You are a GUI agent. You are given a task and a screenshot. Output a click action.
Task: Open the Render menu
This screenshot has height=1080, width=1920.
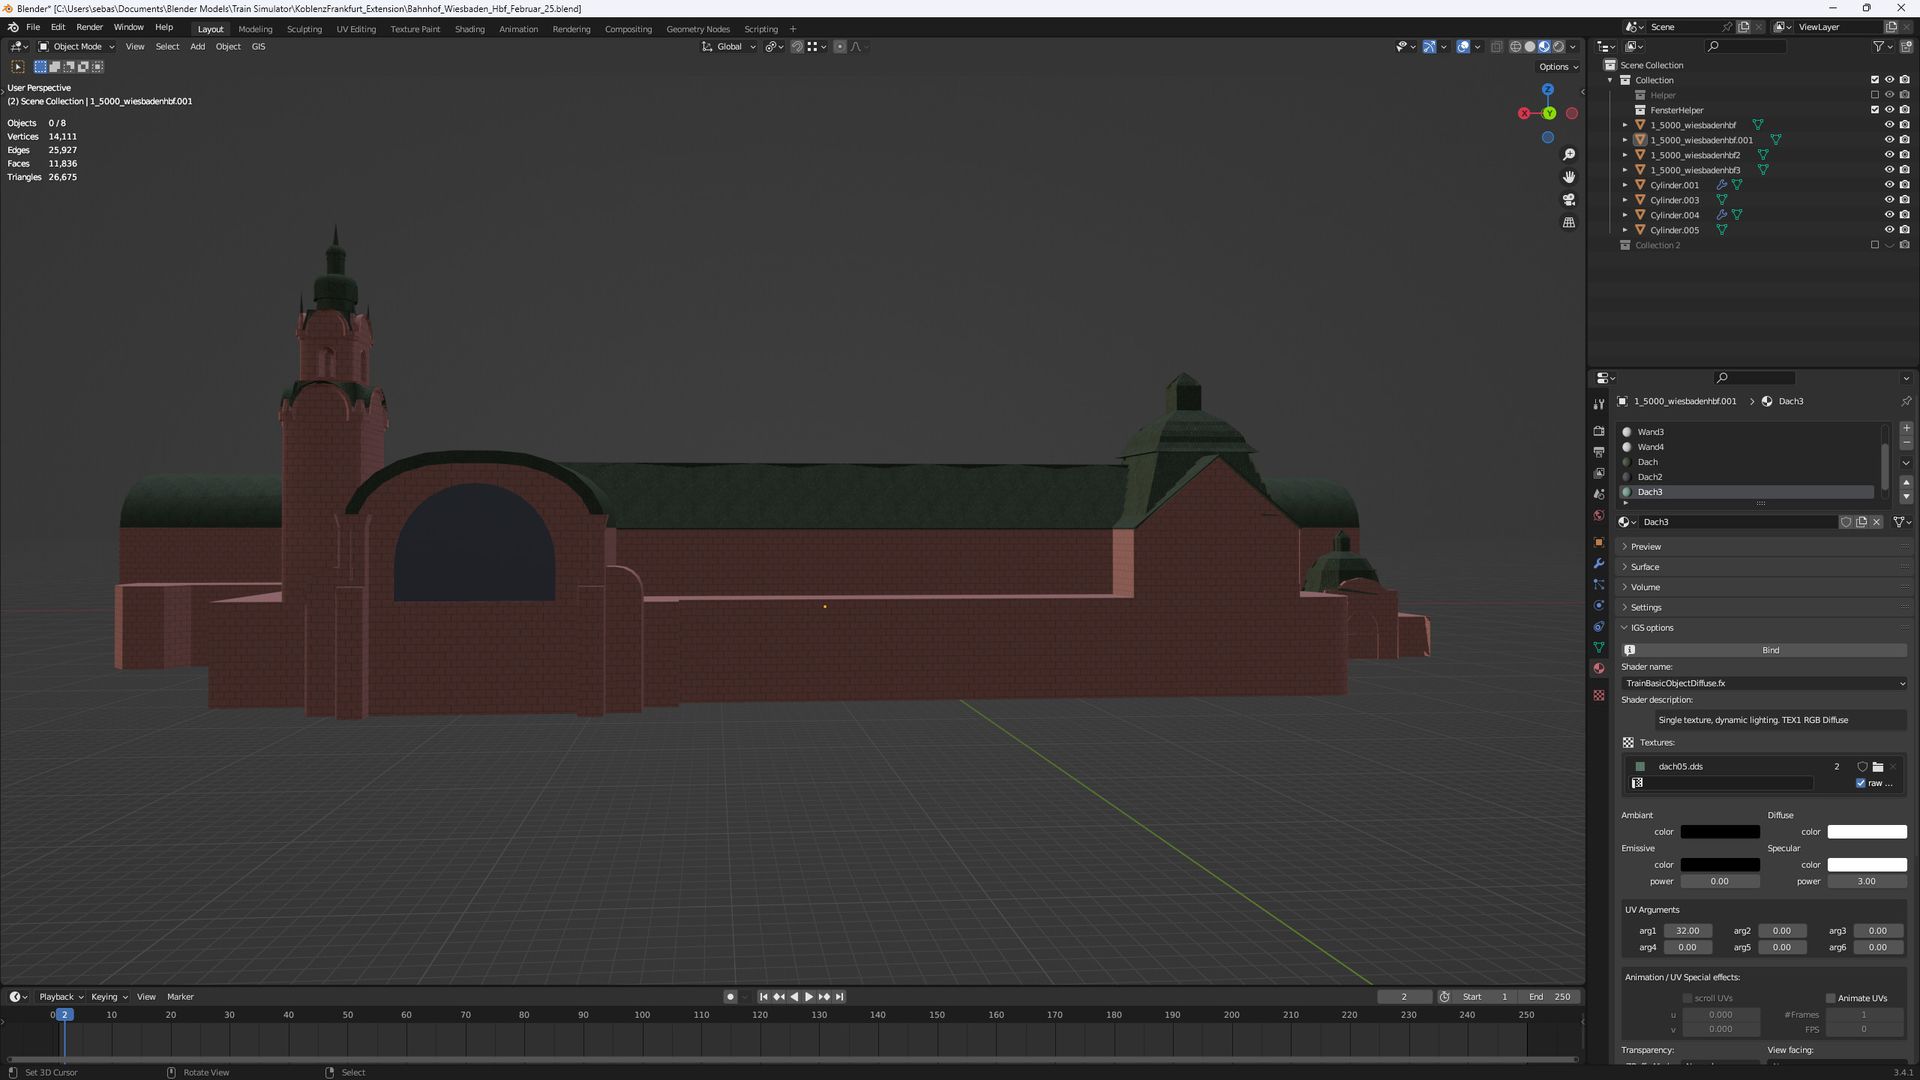coord(89,27)
